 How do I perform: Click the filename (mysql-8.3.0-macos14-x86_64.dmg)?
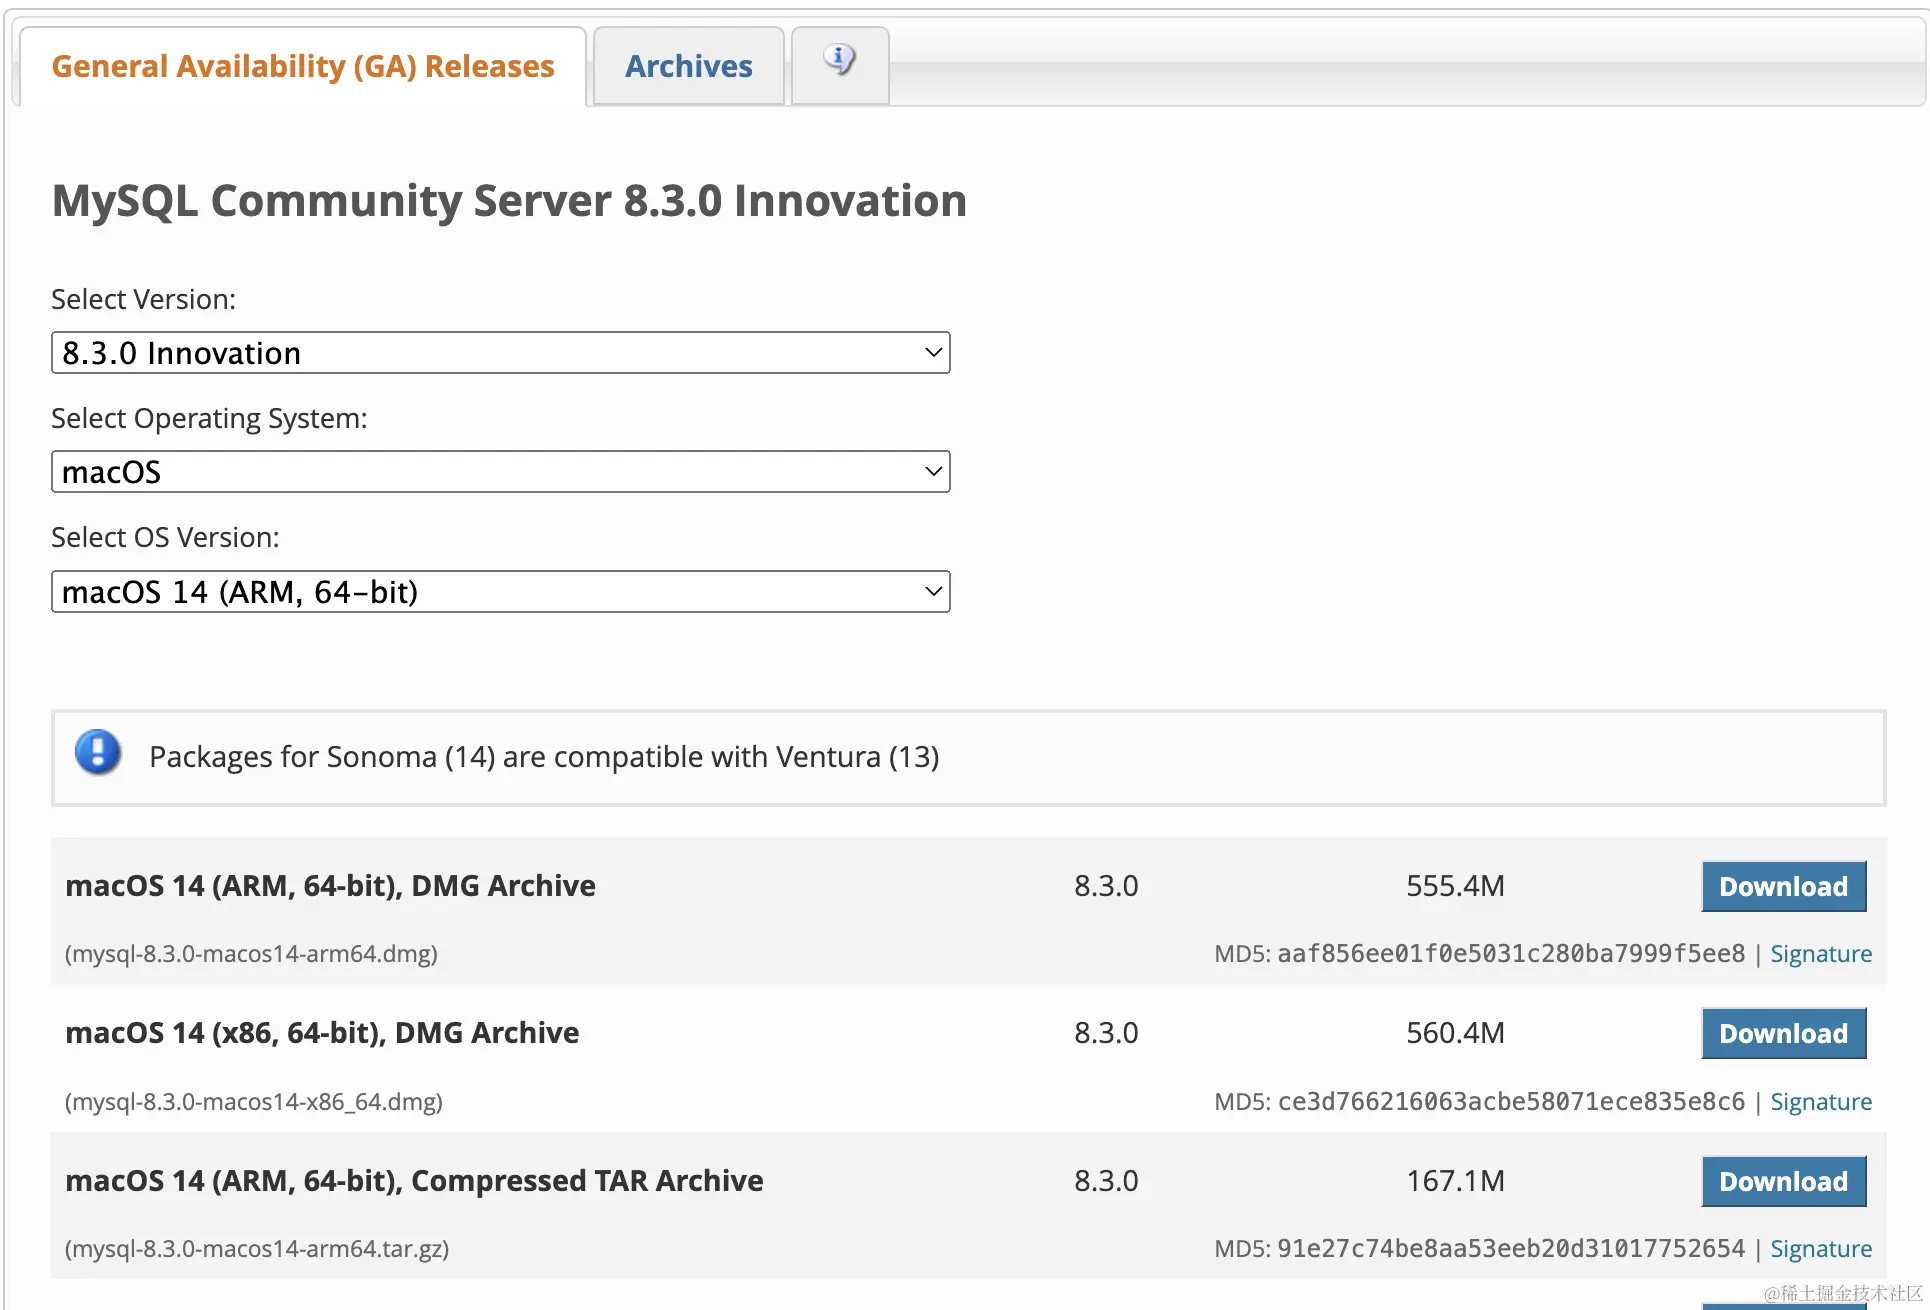[x=254, y=1102]
